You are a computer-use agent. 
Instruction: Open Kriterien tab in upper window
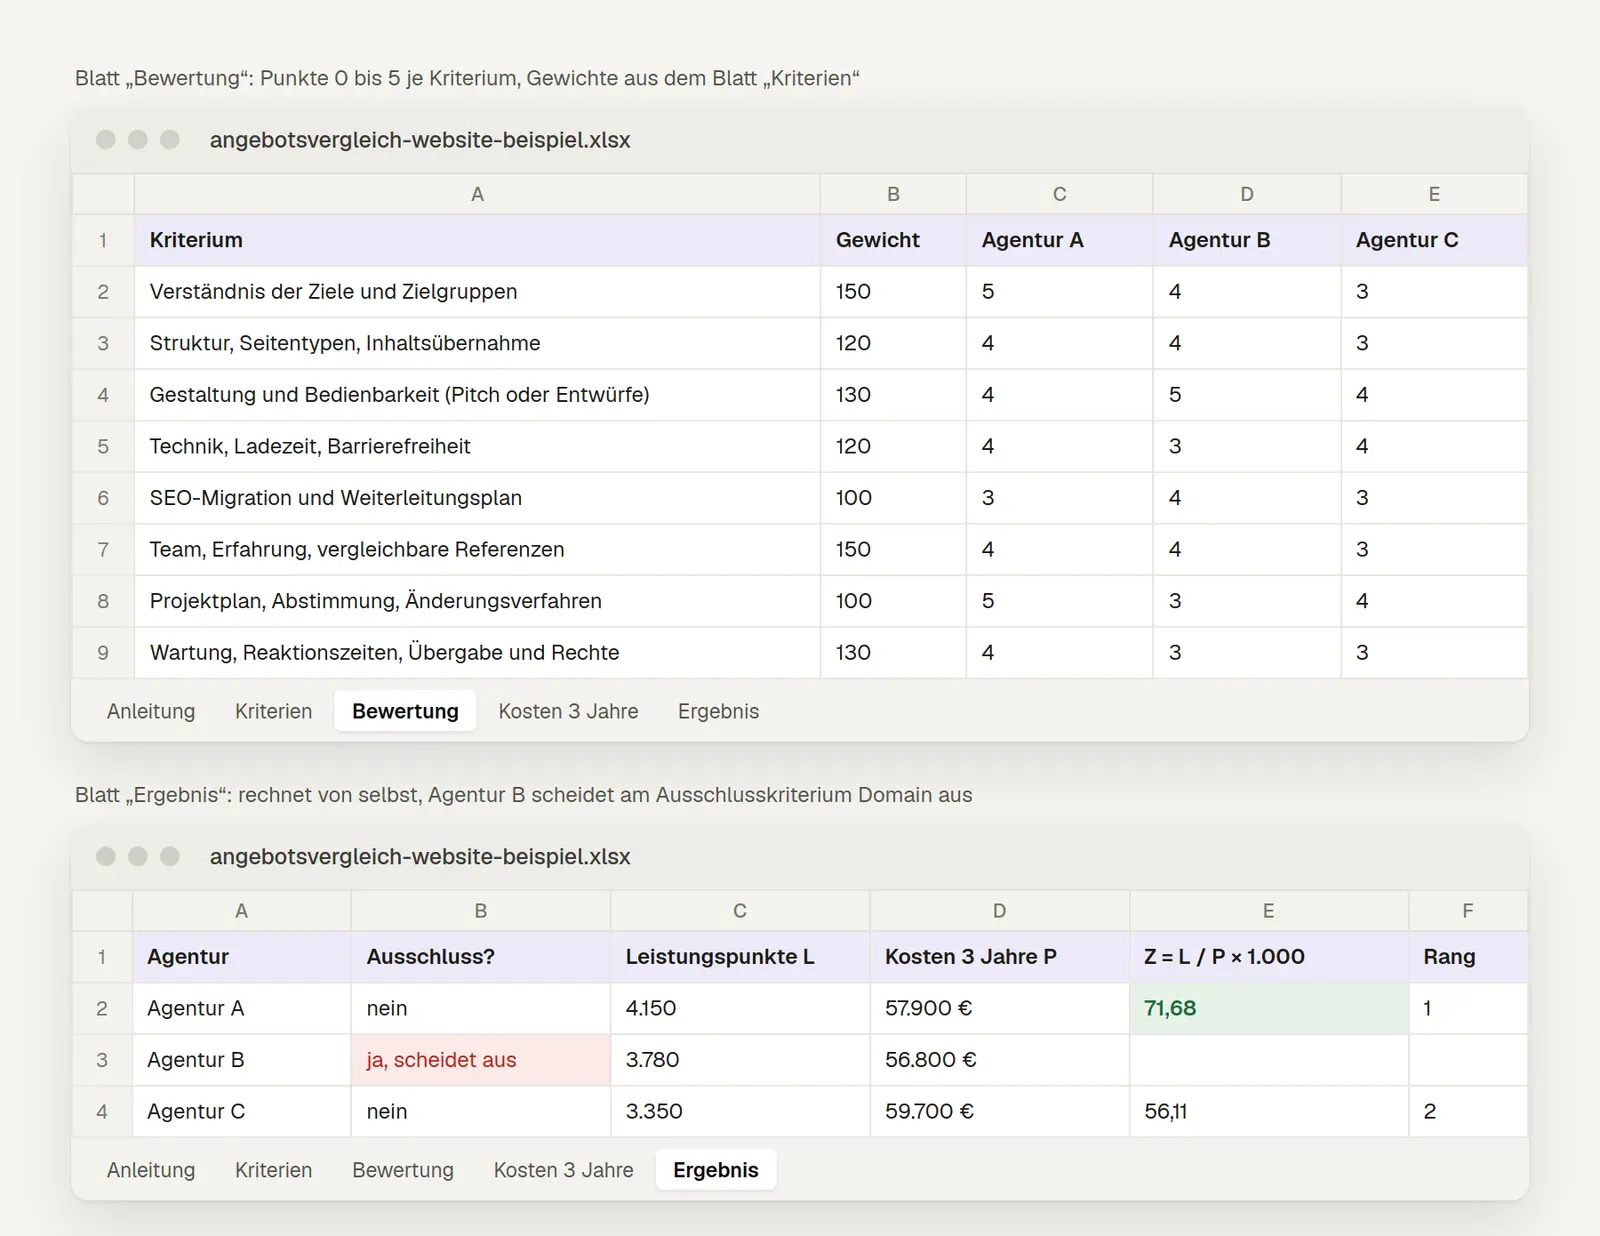tap(273, 711)
